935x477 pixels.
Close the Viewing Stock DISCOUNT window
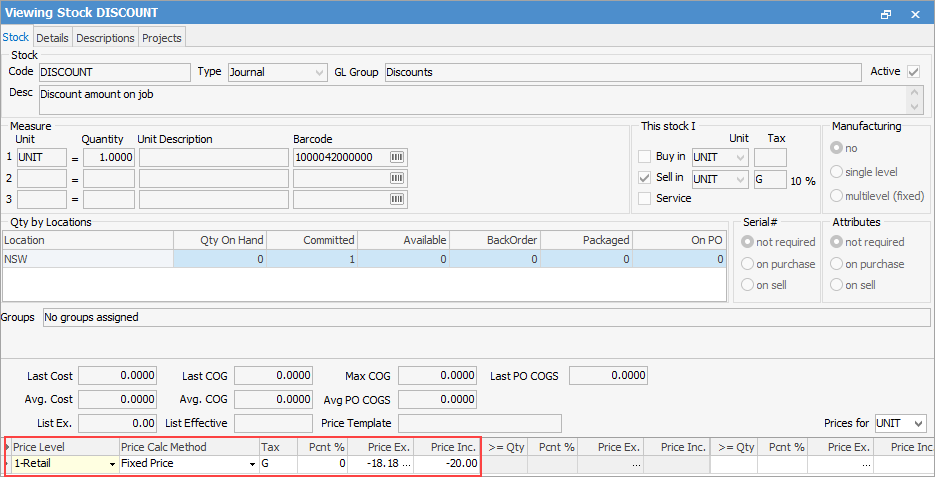pyautogui.click(x=914, y=14)
